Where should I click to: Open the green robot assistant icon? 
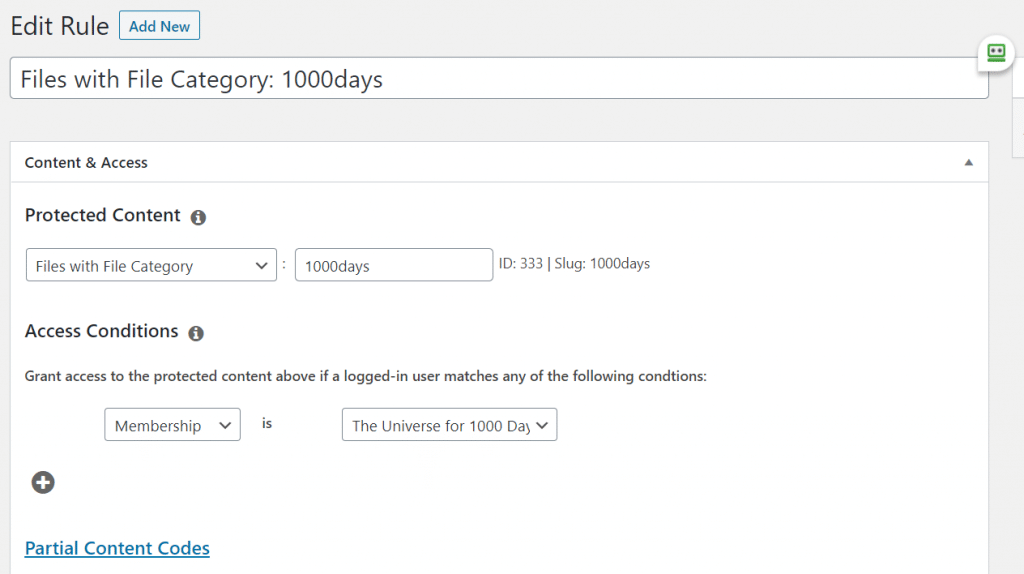coord(995,53)
